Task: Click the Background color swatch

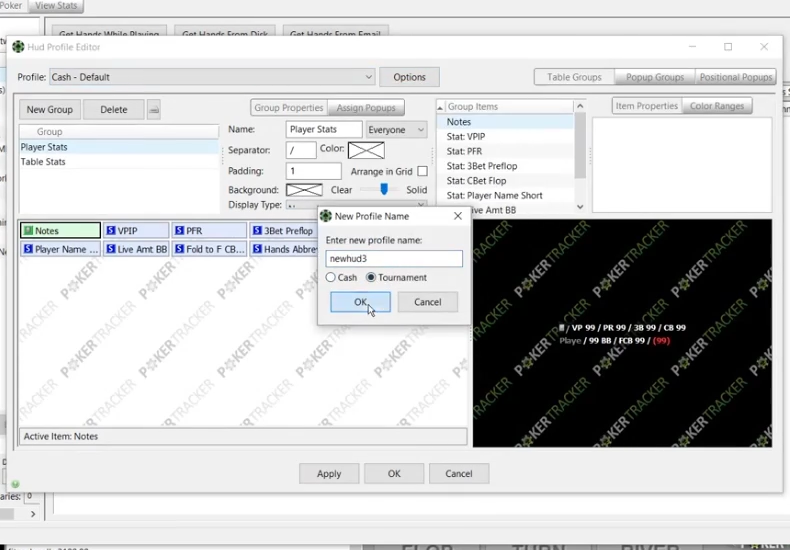Action: pos(304,190)
